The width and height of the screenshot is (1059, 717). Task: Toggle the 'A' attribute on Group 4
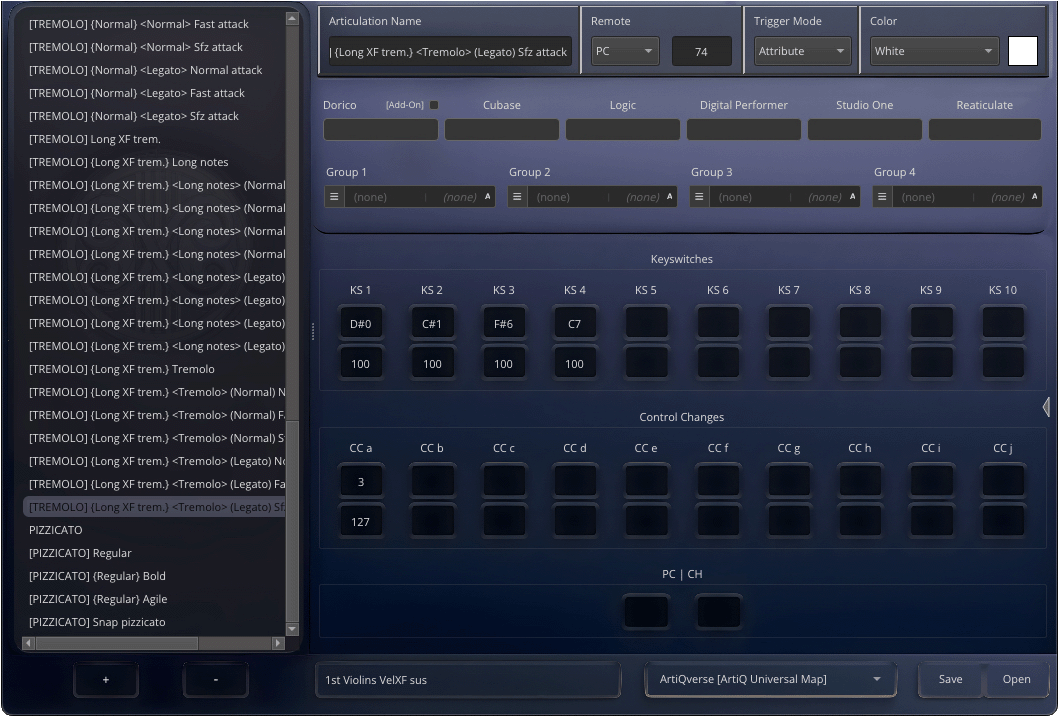pyautogui.click(x=1036, y=196)
